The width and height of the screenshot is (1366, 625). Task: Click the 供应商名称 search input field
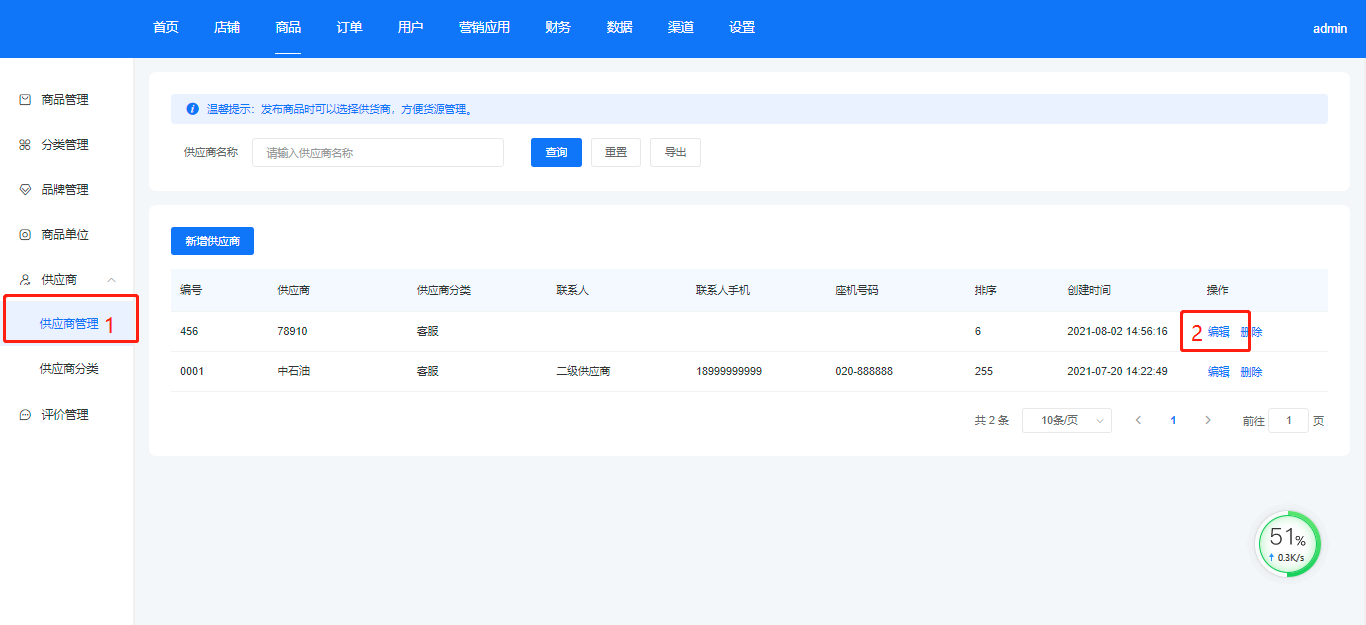tap(377, 153)
